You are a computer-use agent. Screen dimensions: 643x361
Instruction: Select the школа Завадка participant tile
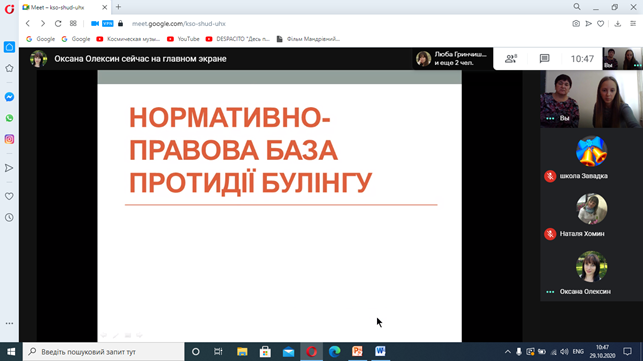tap(591, 158)
